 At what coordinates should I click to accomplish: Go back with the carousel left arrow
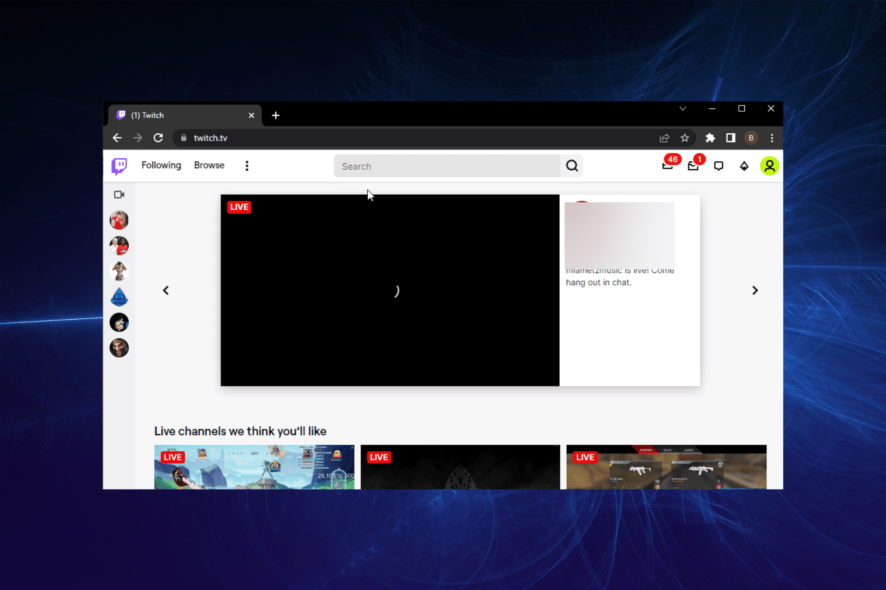point(165,290)
